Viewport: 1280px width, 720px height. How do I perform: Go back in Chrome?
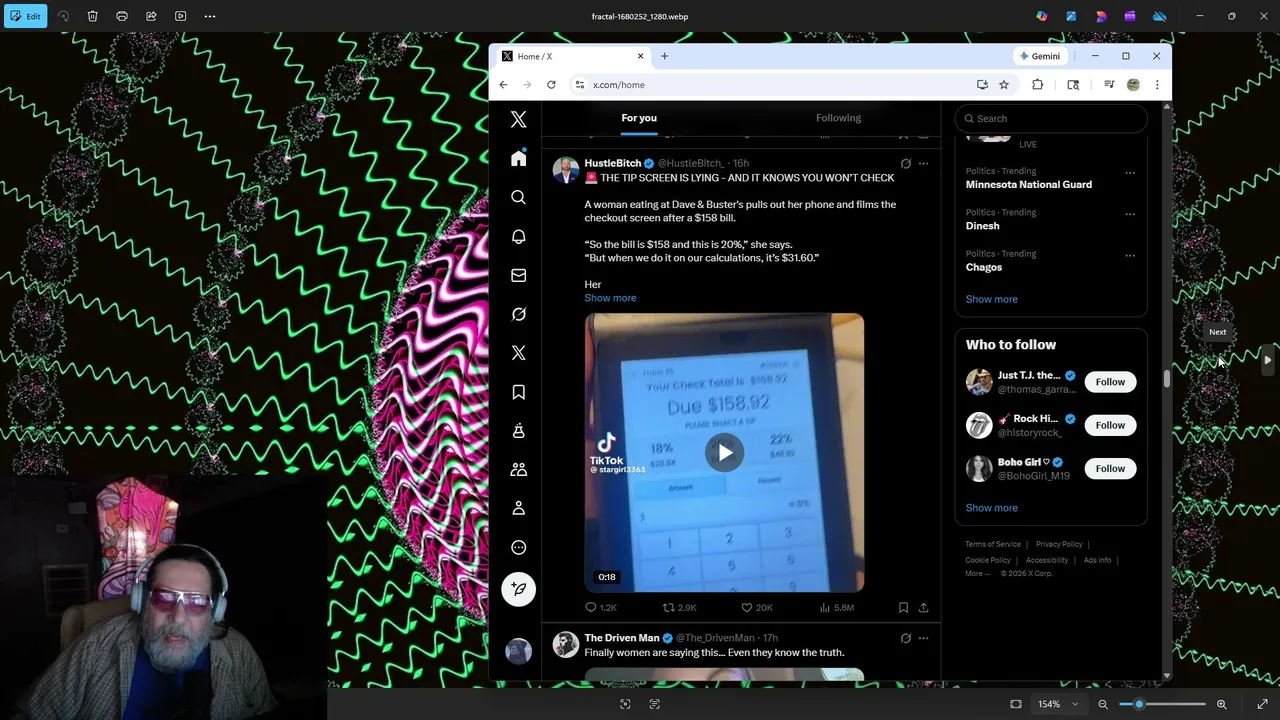pos(503,85)
